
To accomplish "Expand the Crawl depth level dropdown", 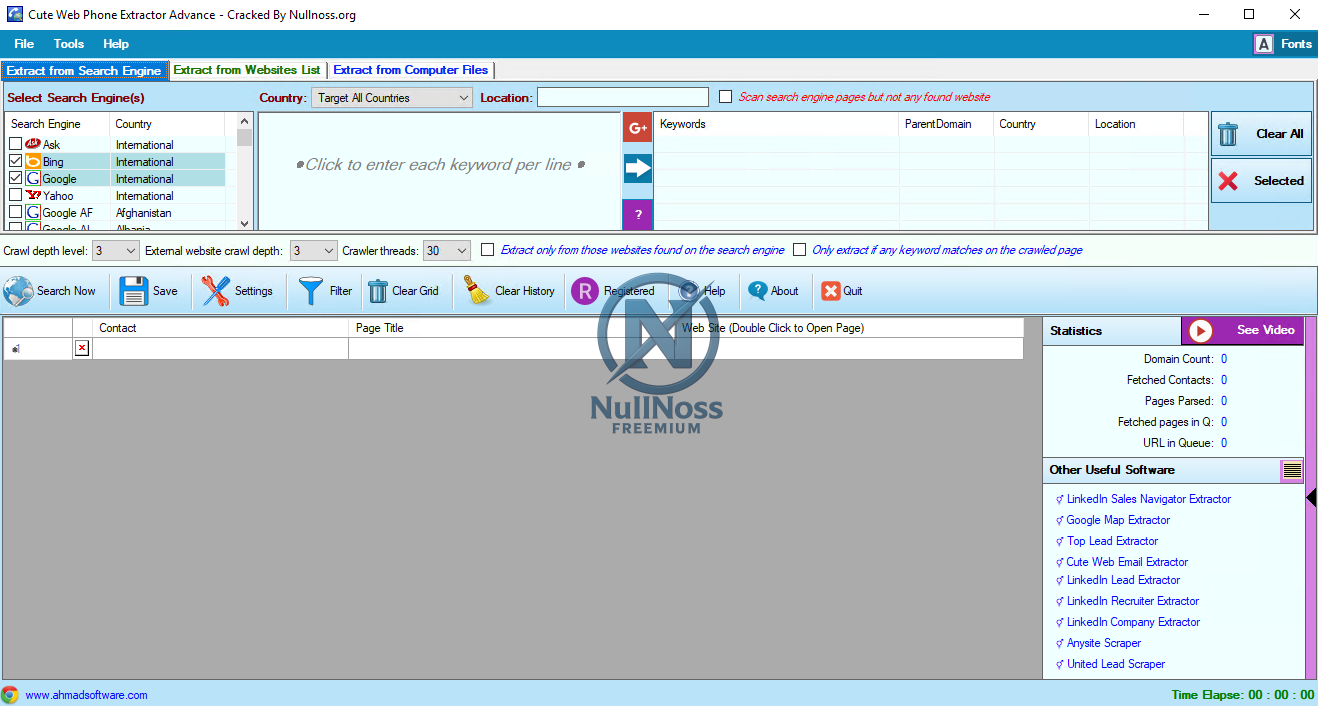I will click(116, 251).
